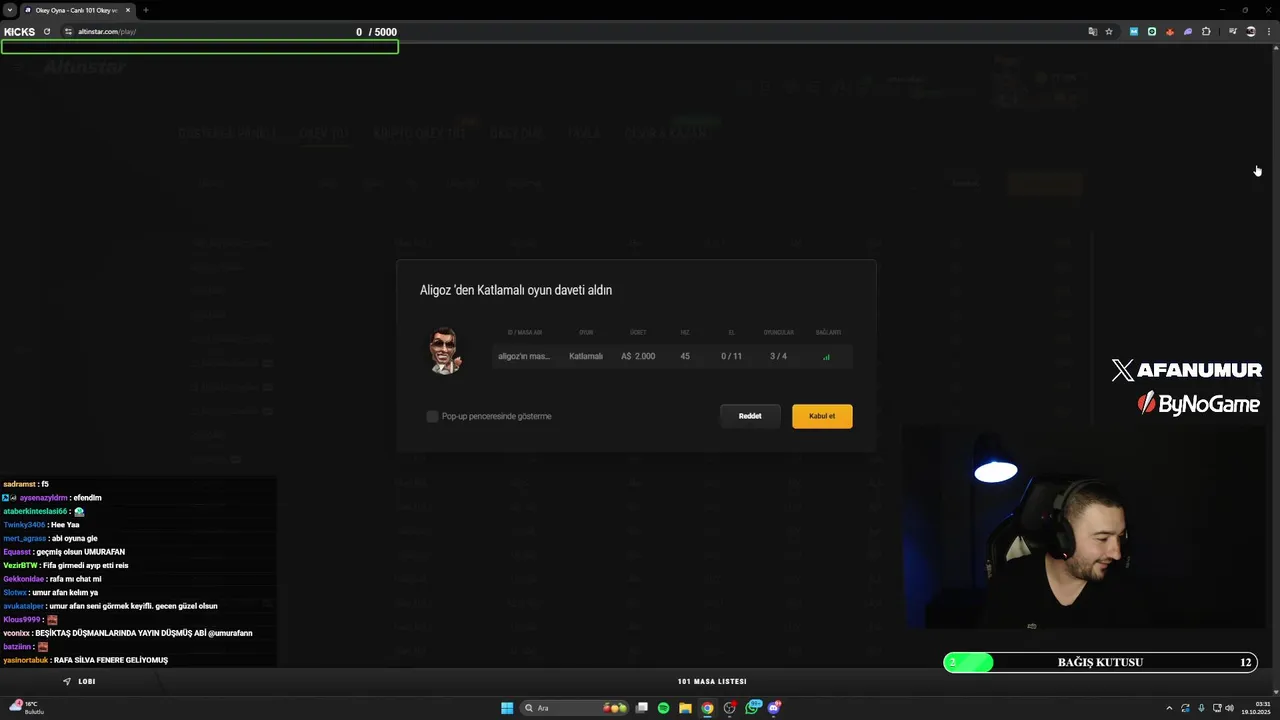The image size is (1280, 720).
Task: Open Task View on the taskbar
Action: tap(642, 708)
